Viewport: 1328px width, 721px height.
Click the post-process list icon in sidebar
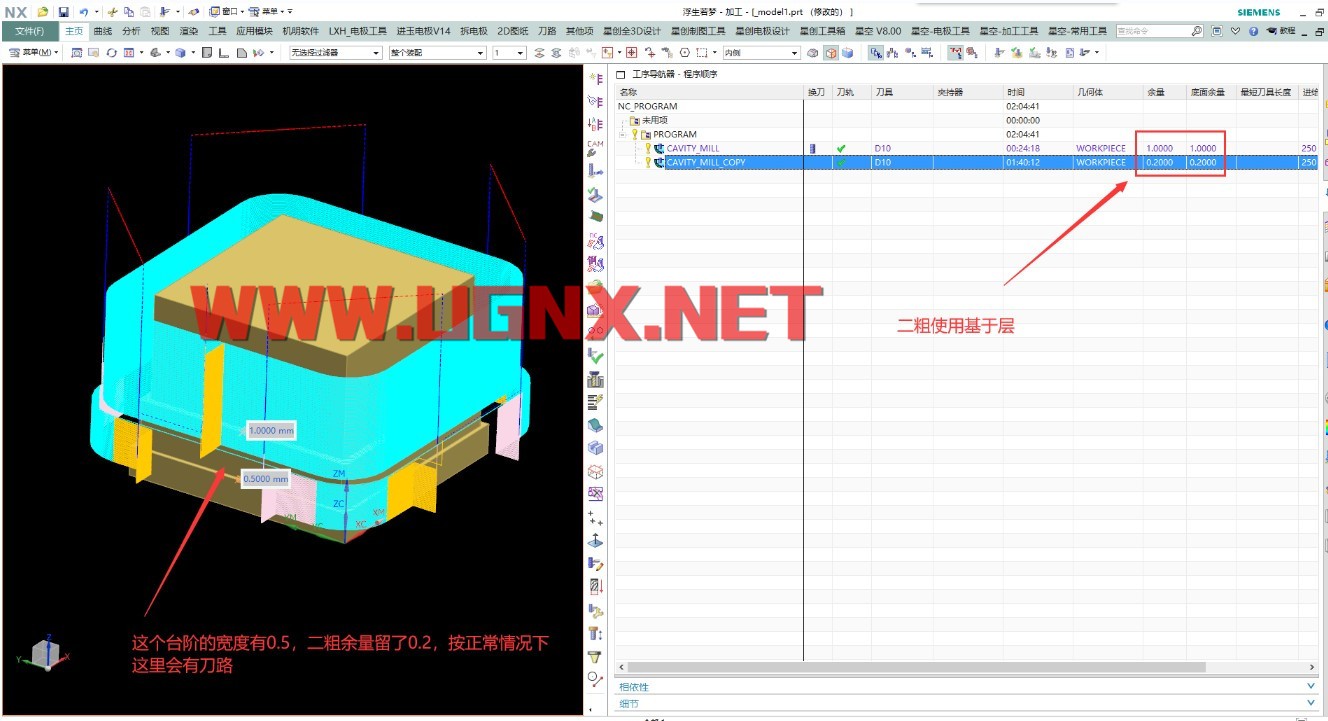point(596,402)
